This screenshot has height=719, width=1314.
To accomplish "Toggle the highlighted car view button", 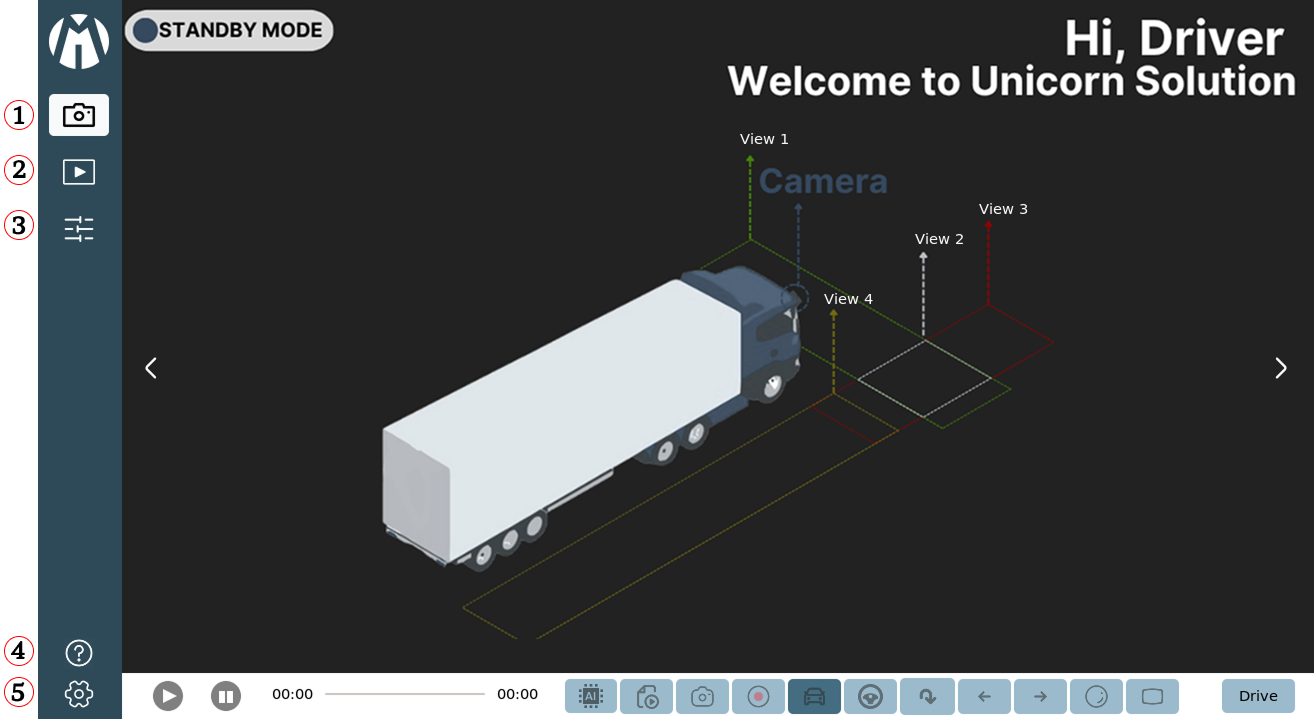I will click(814, 696).
